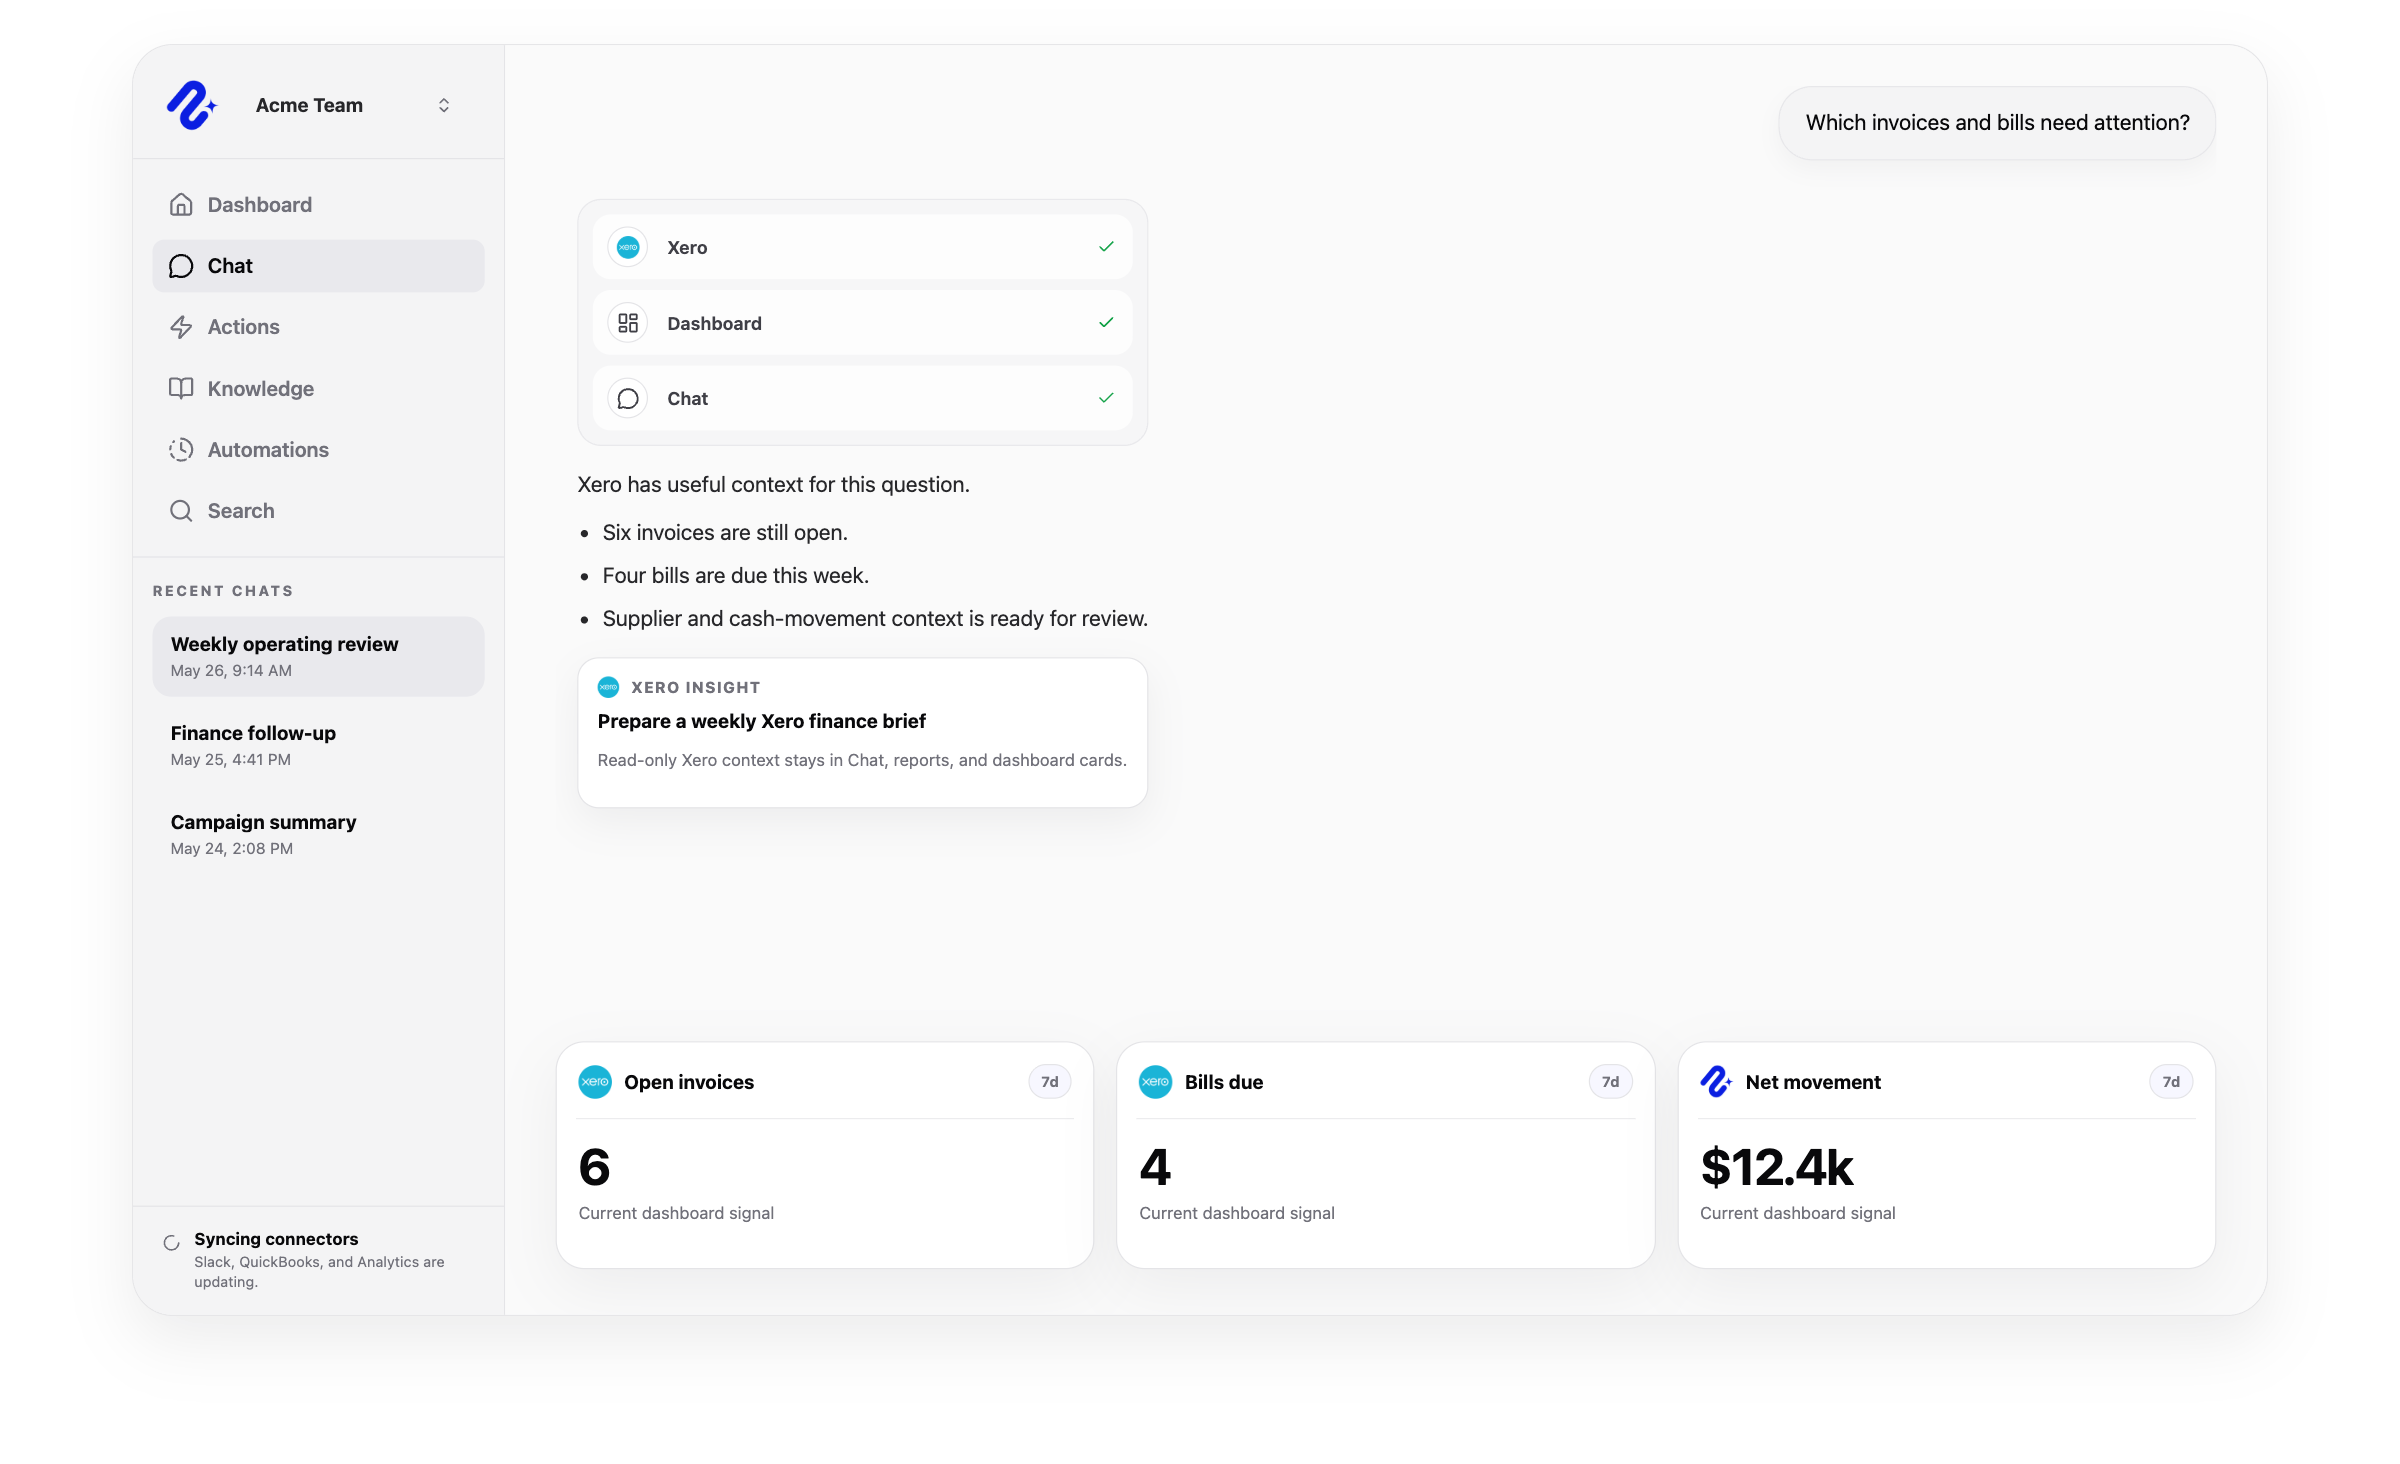2400x1464 pixels.
Task: Click the text 'Four bills are due this week.'
Action: 736,576
